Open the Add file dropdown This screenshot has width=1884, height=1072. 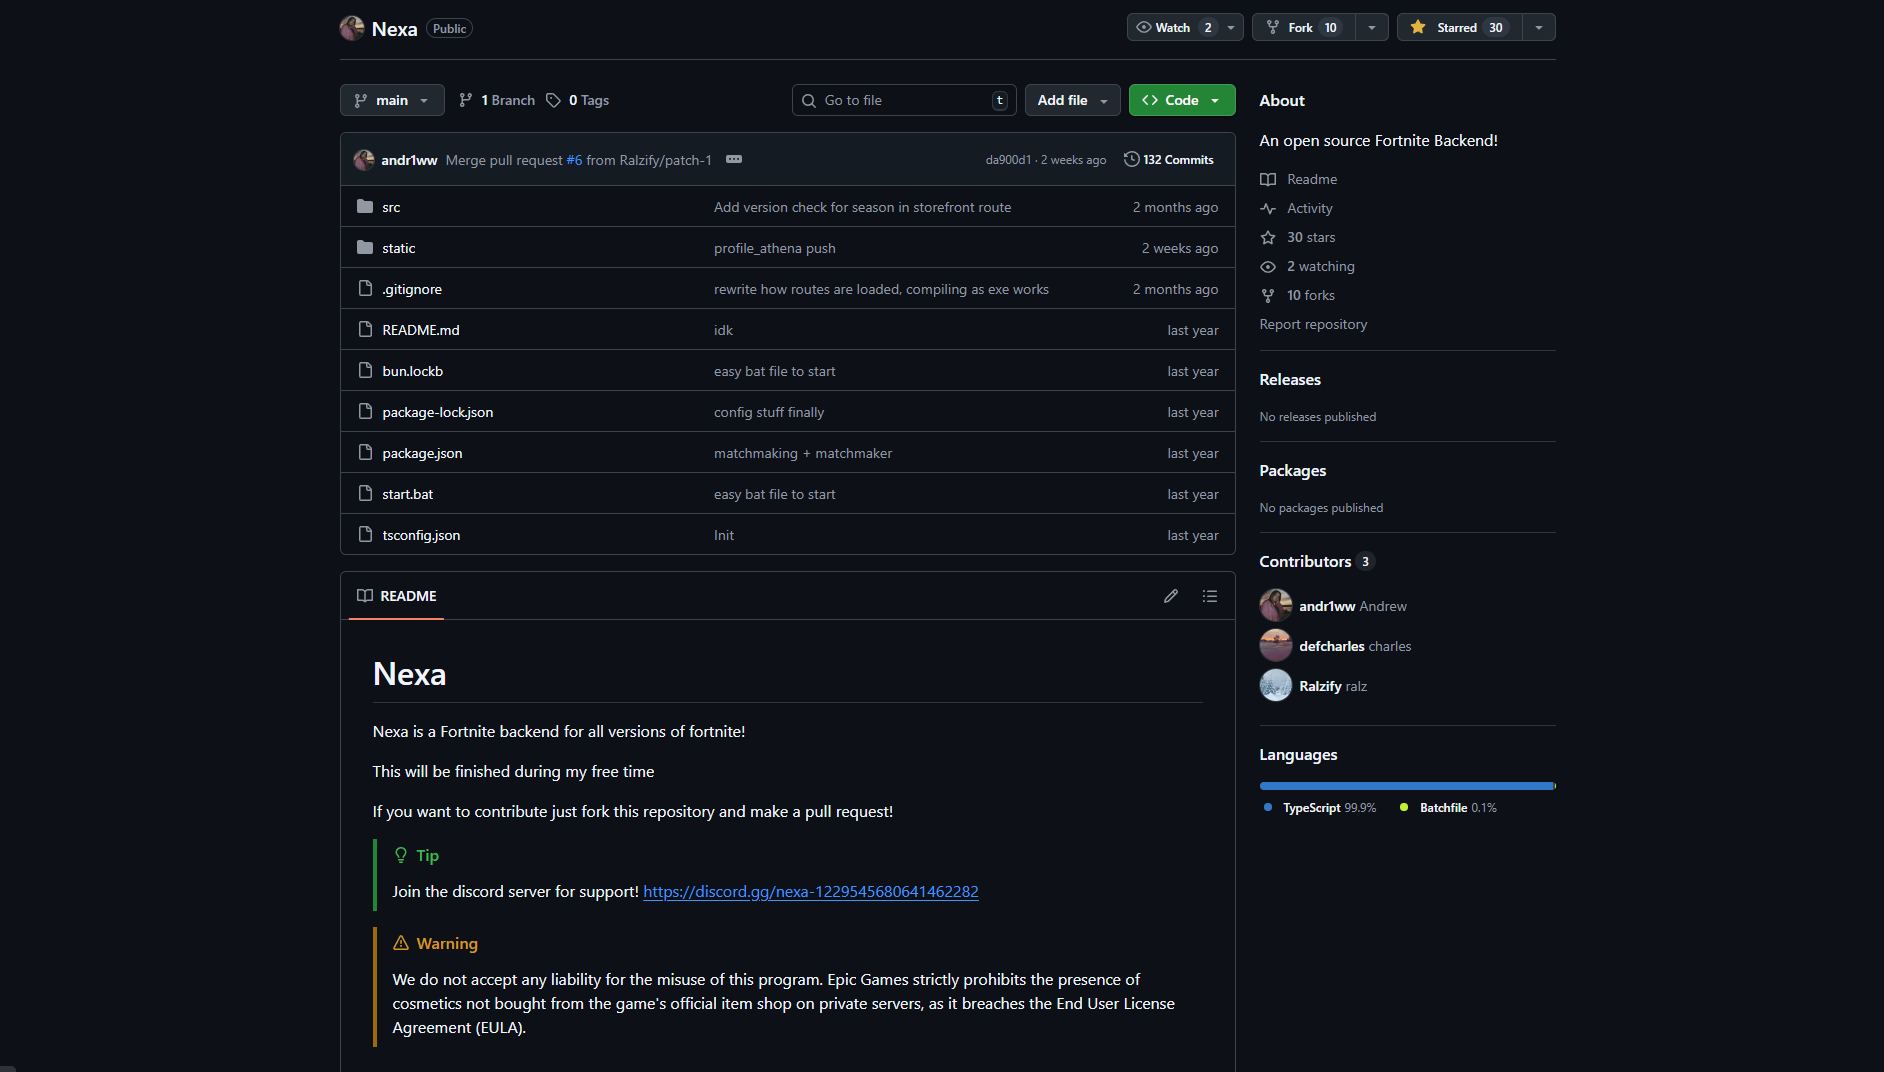tap(1072, 100)
